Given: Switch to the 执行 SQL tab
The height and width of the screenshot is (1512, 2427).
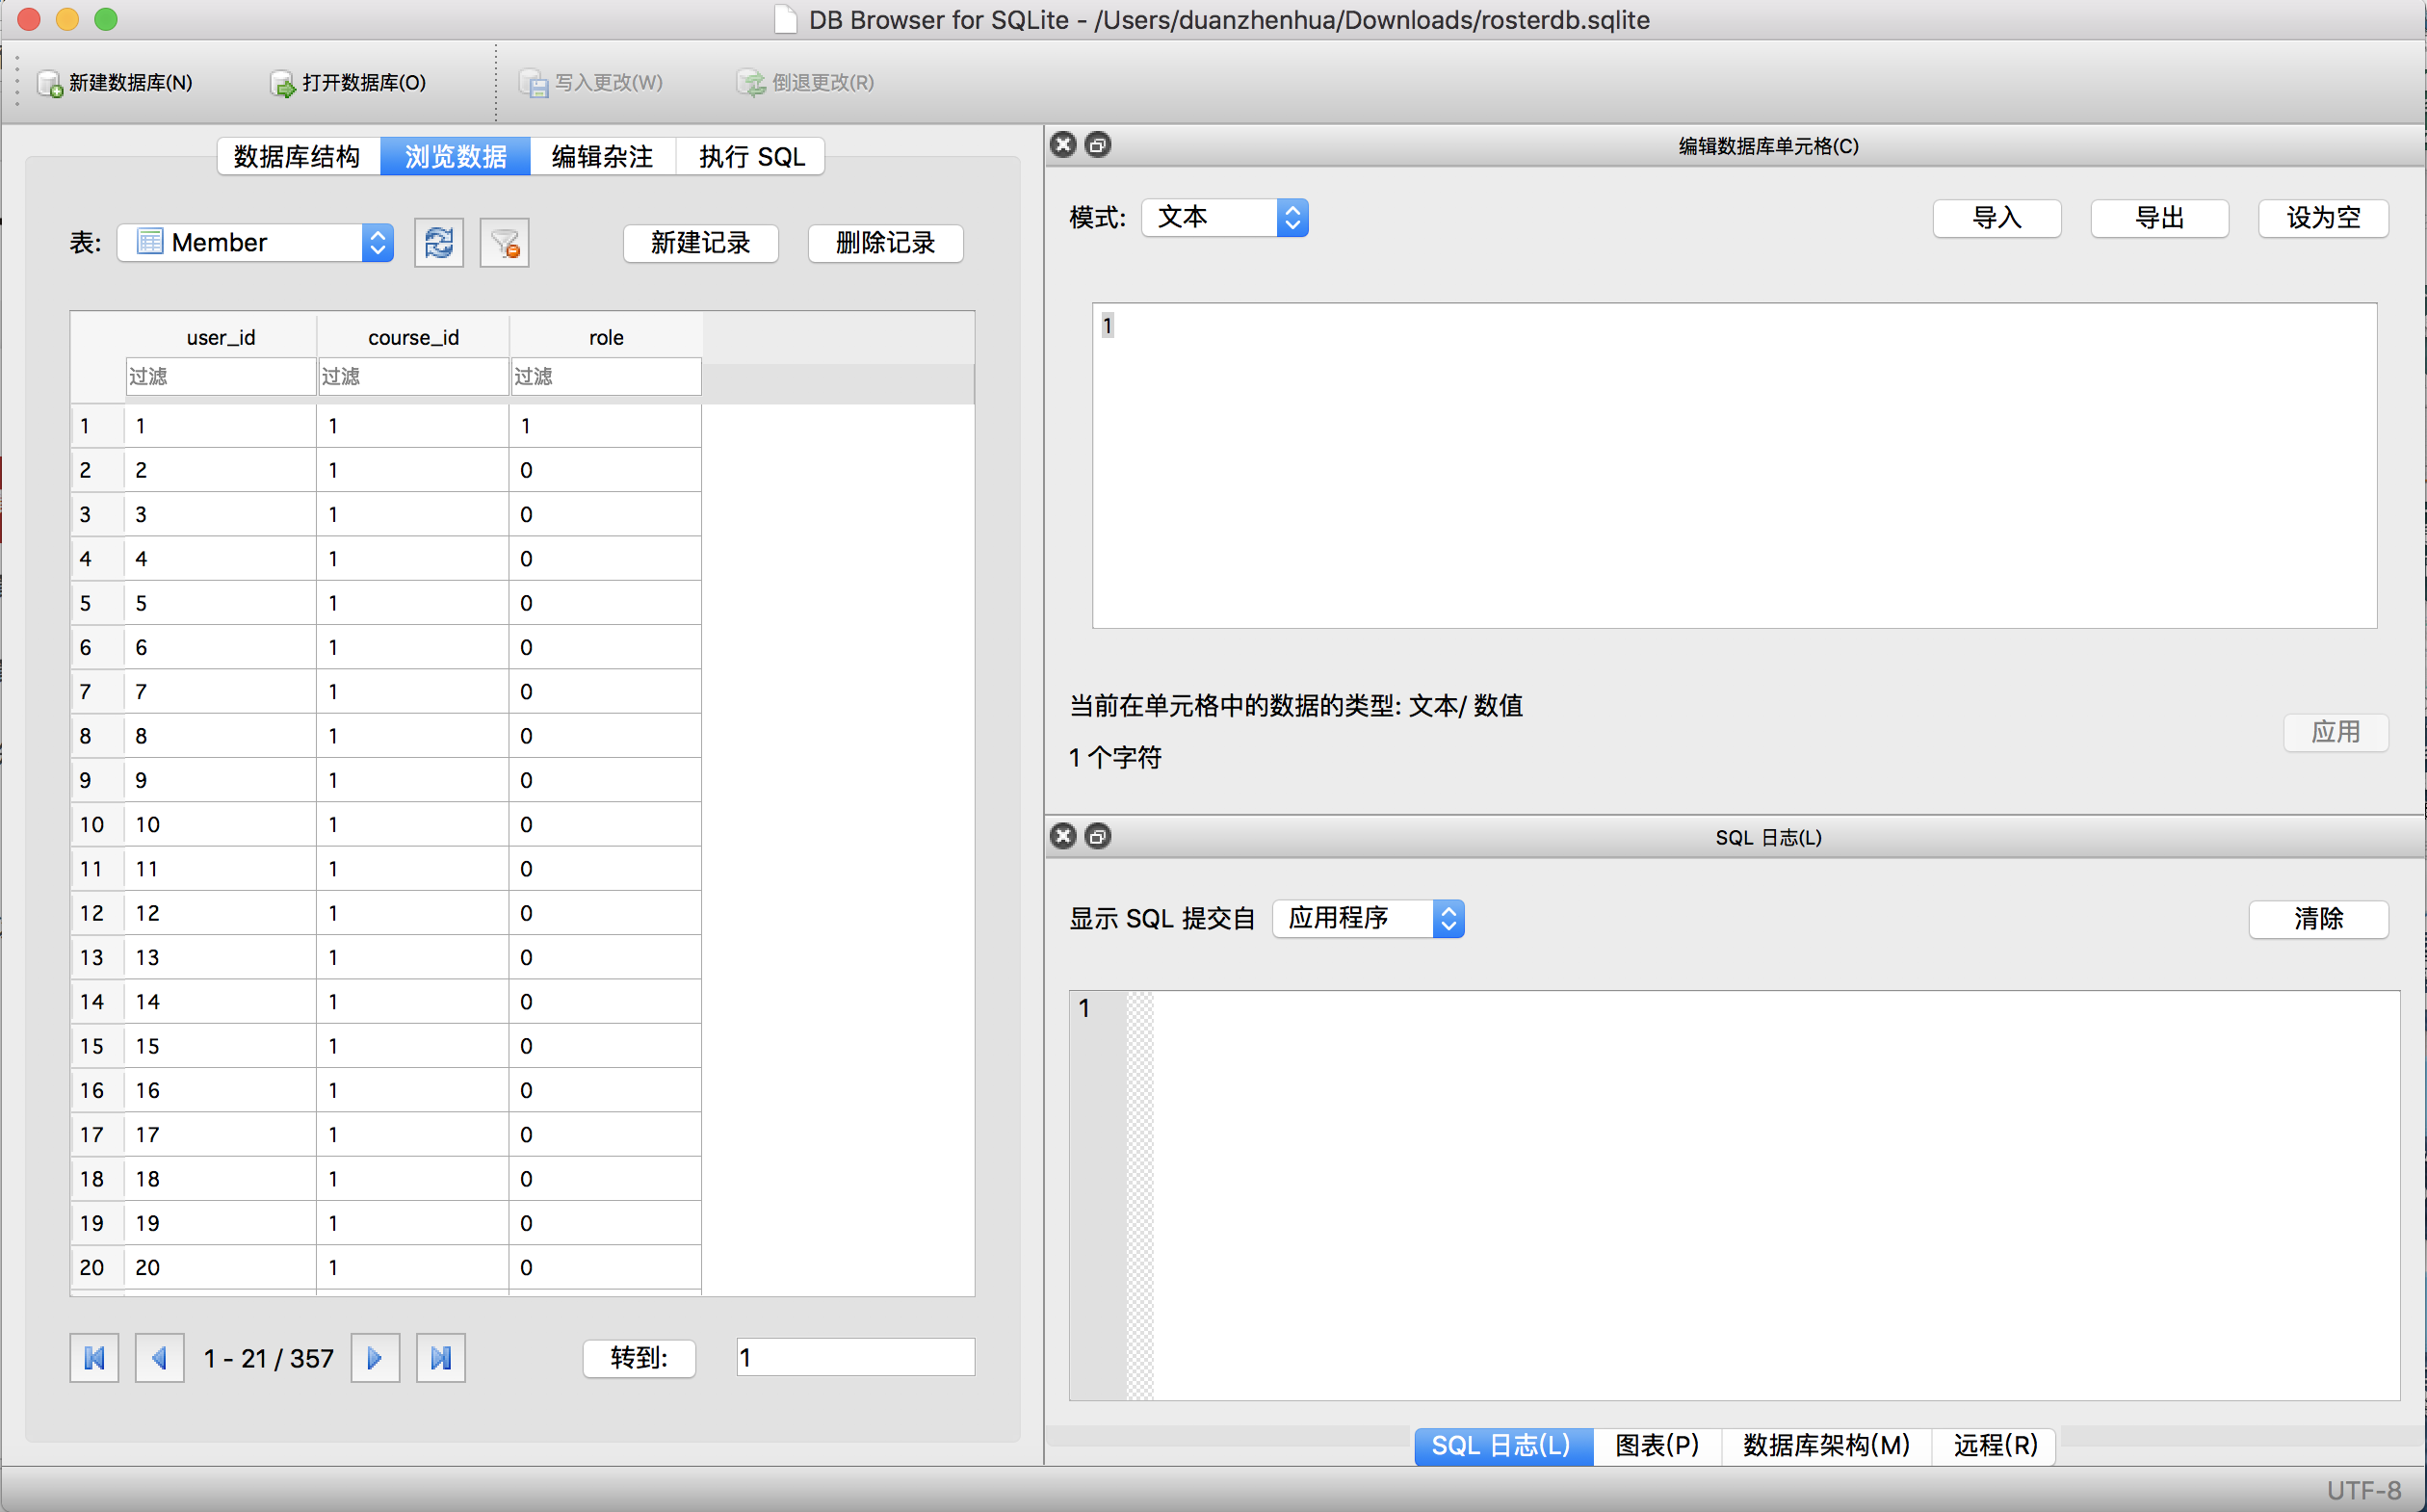Looking at the screenshot, I should coord(751,157).
